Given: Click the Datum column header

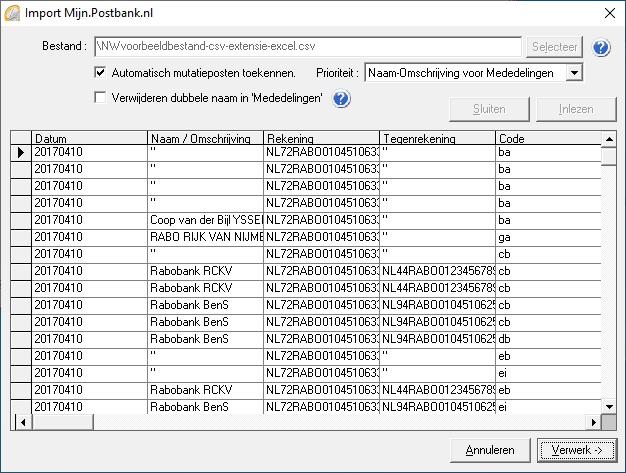Looking at the screenshot, I should tap(88, 138).
